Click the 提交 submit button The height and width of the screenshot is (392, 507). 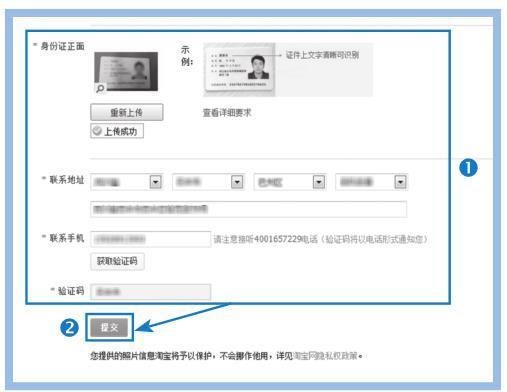[109, 327]
